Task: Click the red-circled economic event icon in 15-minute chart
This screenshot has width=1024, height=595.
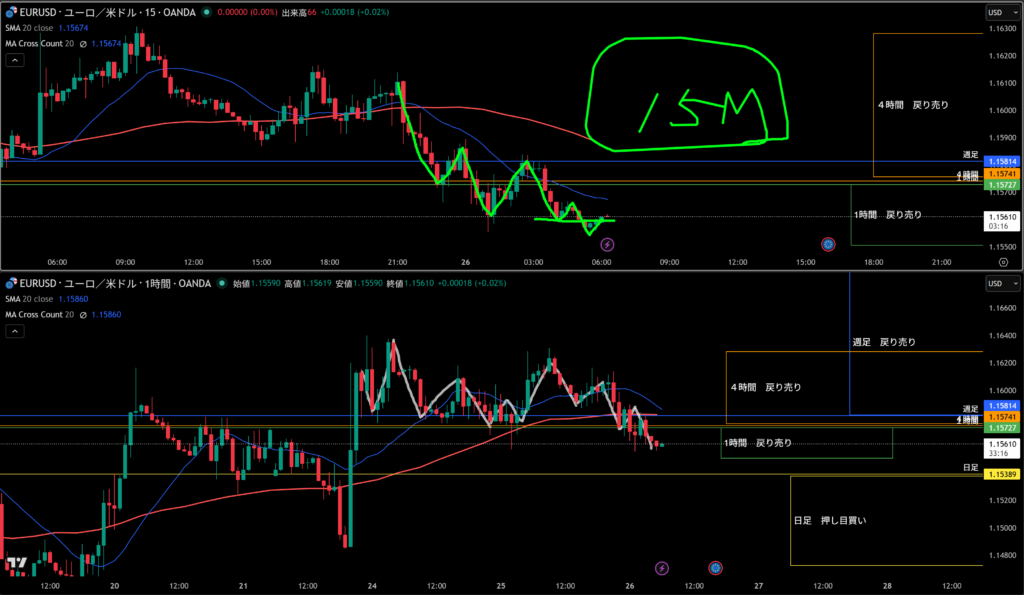Action: [828, 243]
